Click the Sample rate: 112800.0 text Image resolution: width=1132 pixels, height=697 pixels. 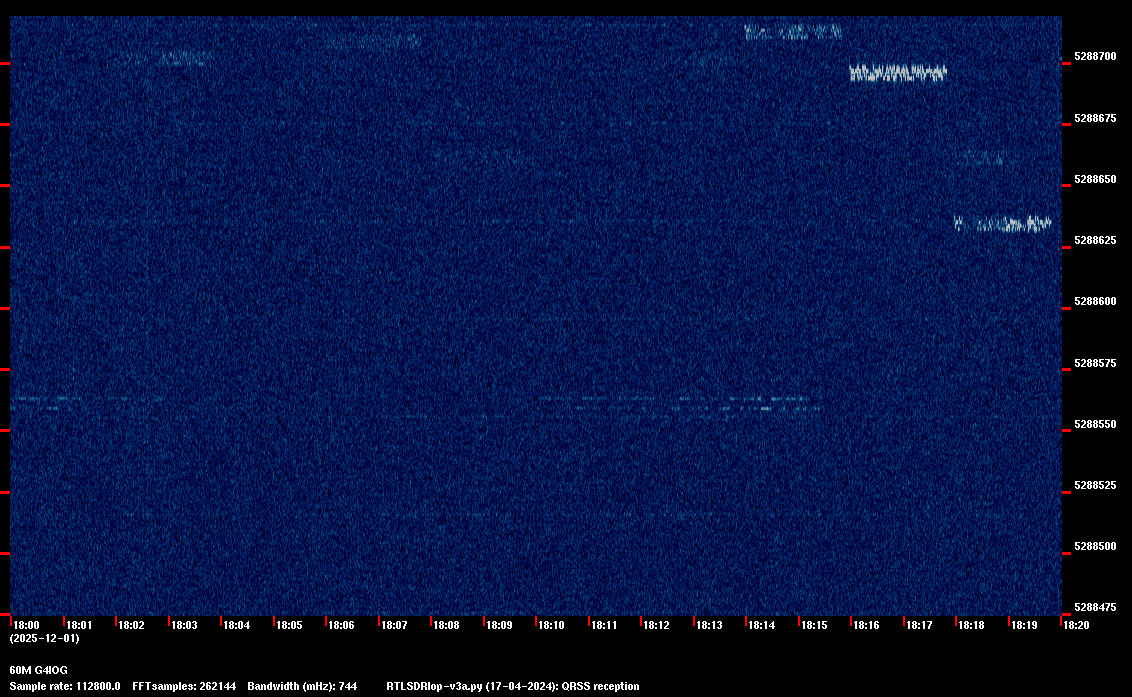coord(65,686)
